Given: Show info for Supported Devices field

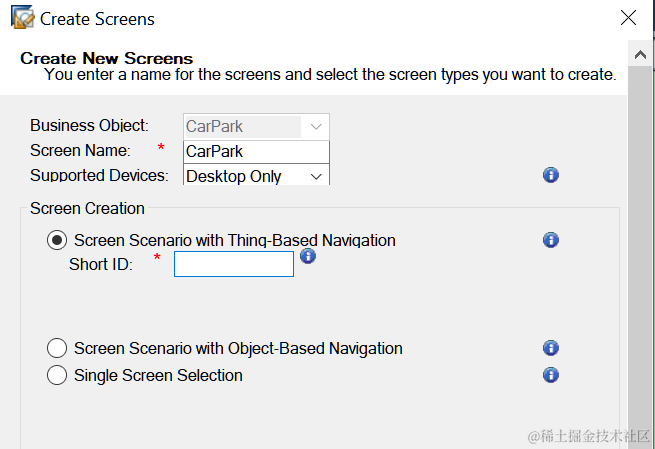Looking at the screenshot, I should click(x=550, y=175).
